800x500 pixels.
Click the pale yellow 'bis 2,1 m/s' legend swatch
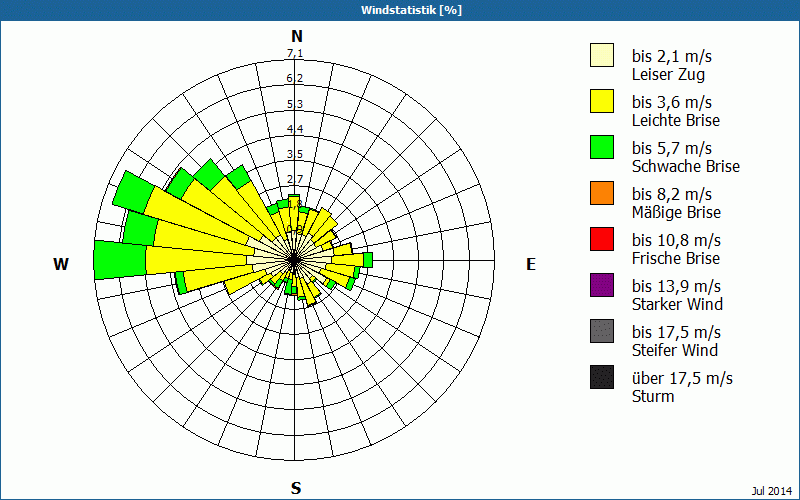tap(601, 55)
